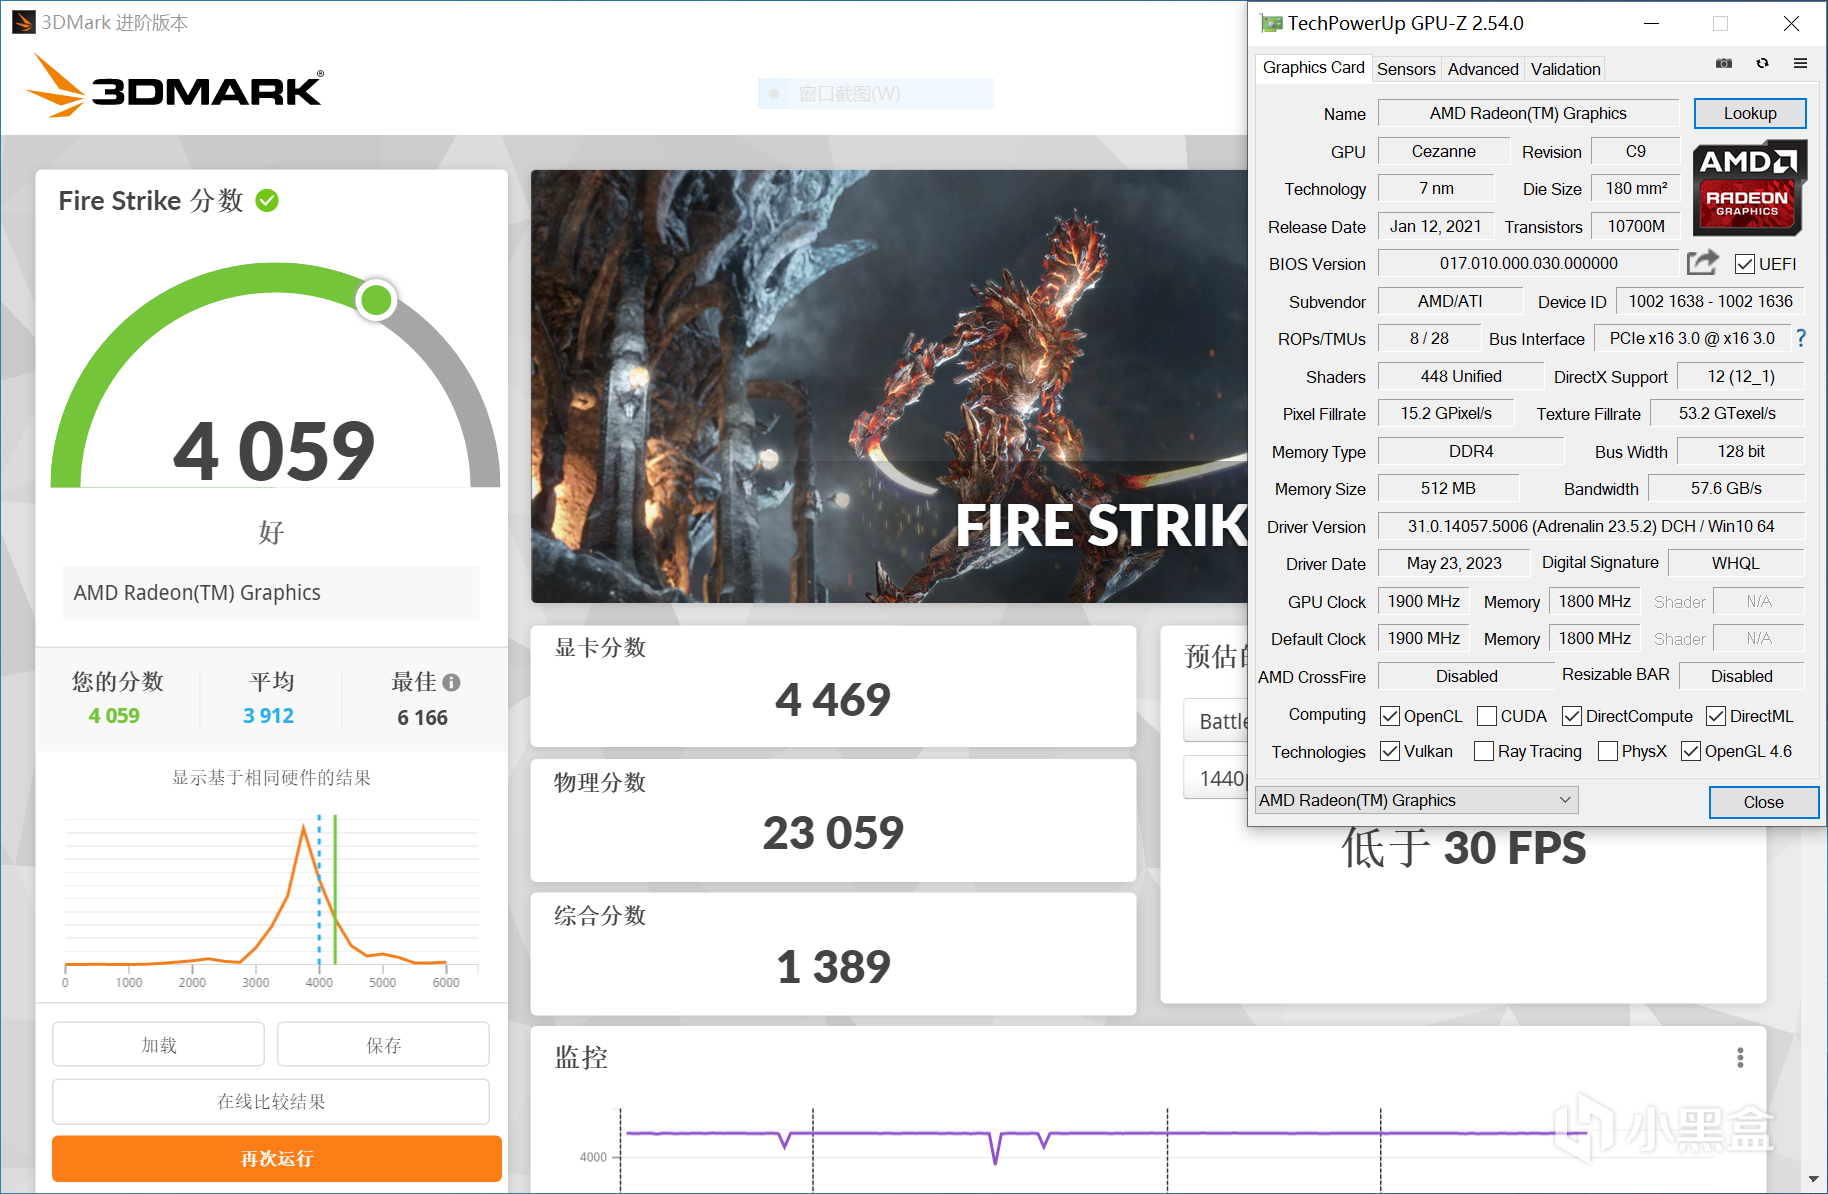Open the 监控 panel three-dot menu

(x=1740, y=1058)
